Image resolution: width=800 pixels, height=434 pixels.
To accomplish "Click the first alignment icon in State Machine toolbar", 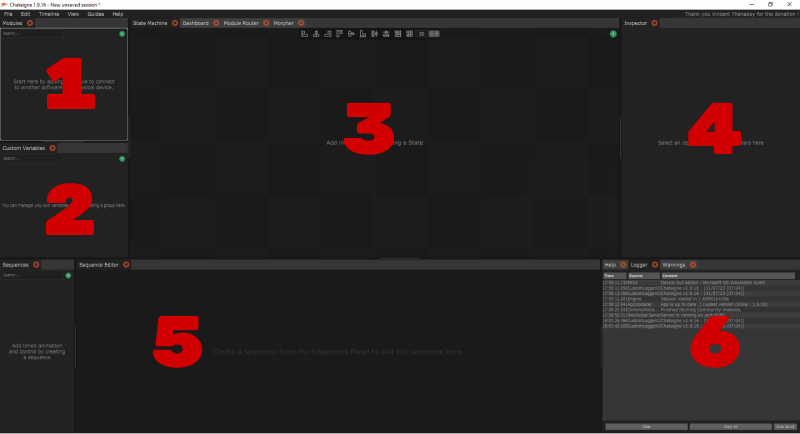I will (x=304, y=34).
